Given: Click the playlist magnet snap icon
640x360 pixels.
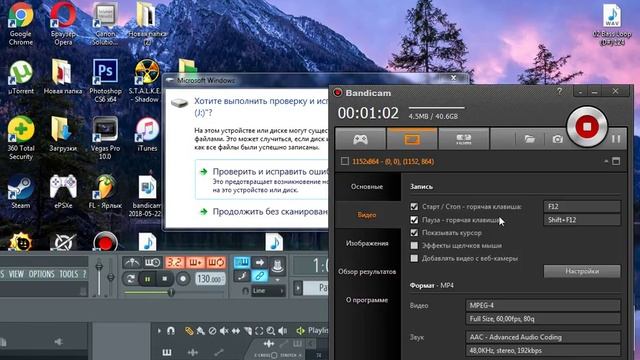Looking at the screenshot, I should click(171, 331).
